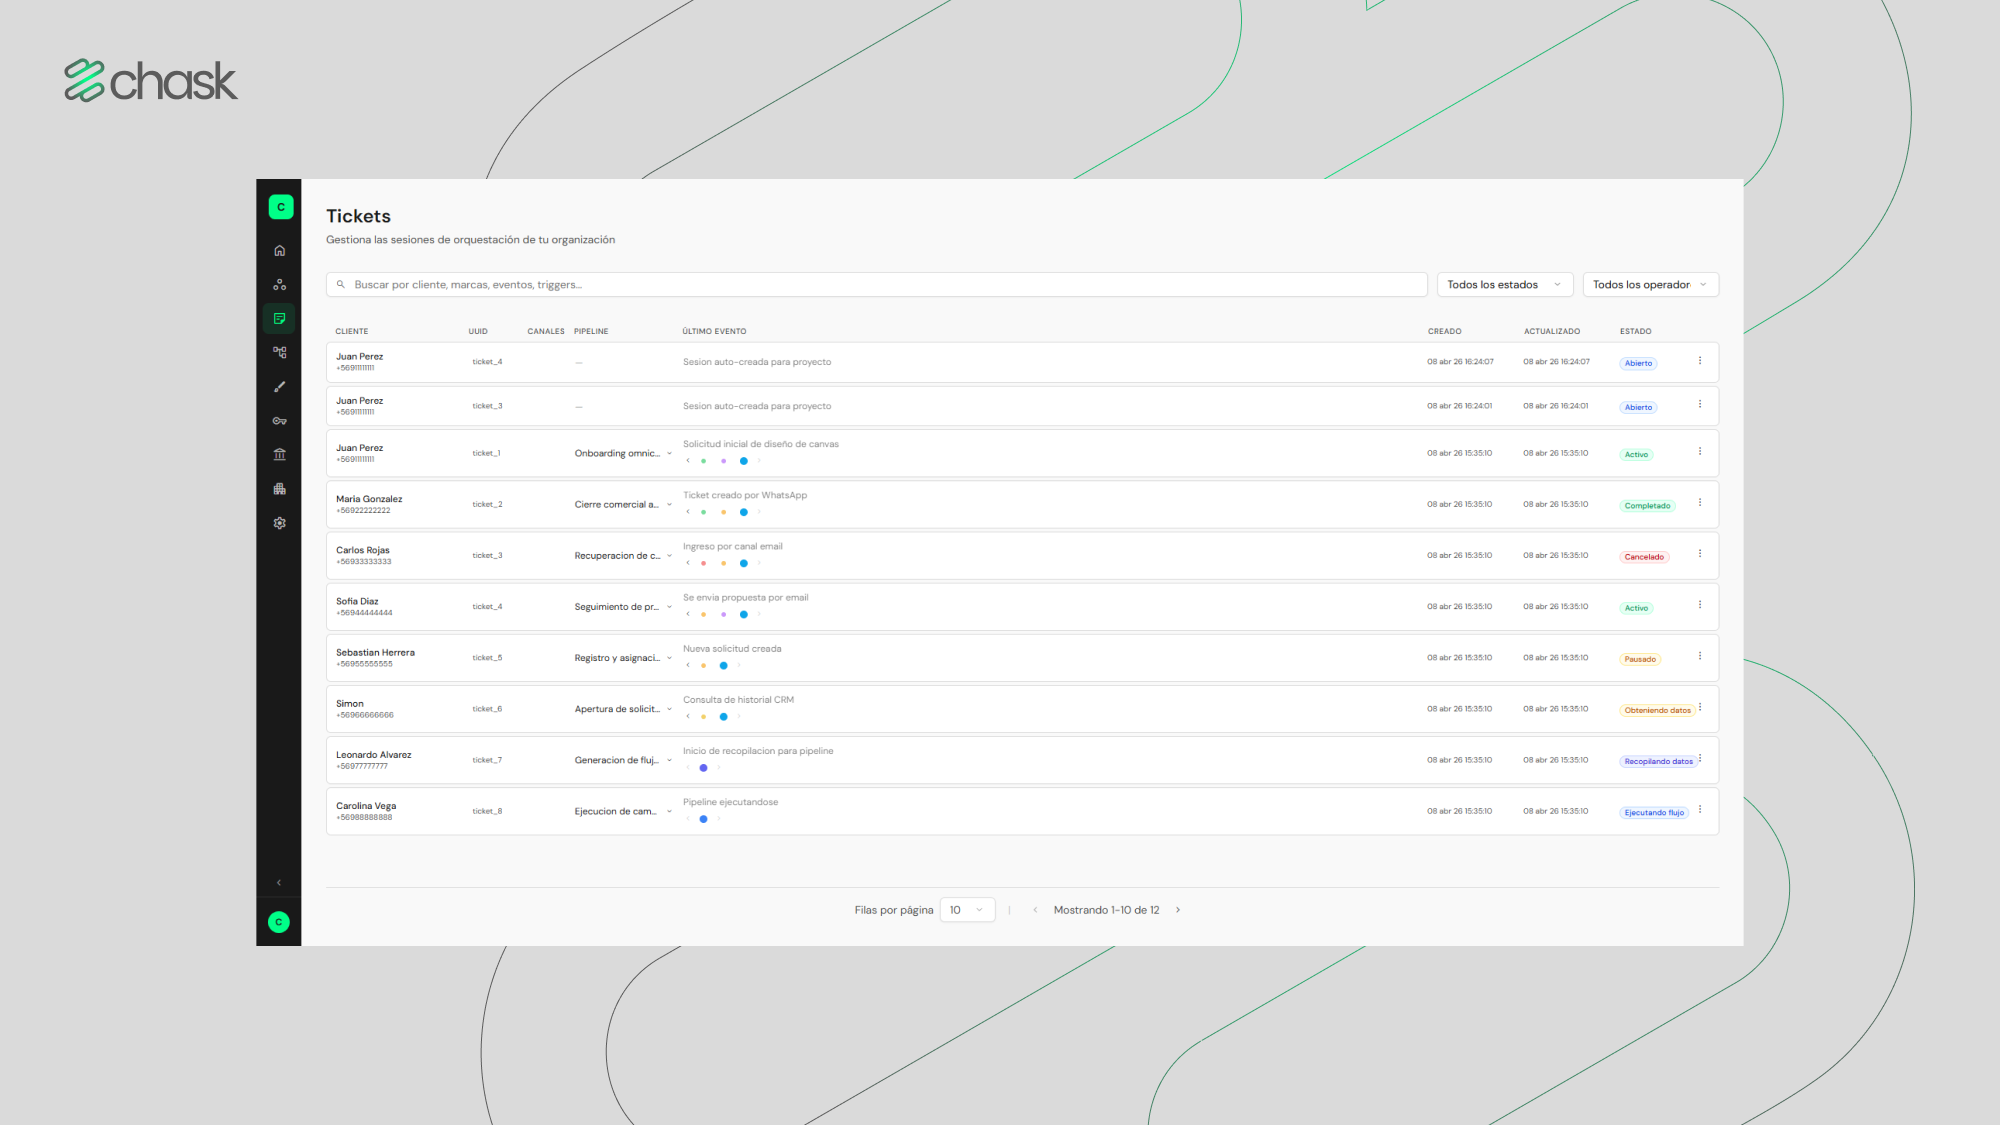This screenshot has width=2000, height=1125.
Task: Open three-dot menu for Maria Gonzalez ticket
Action: click(1700, 503)
